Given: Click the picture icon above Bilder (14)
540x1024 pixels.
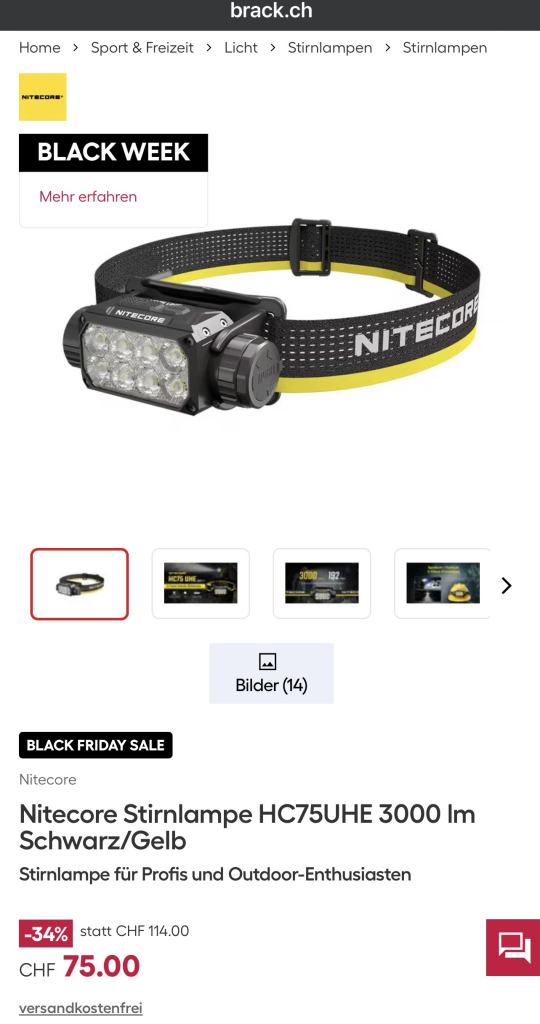Looking at the screenshot, I should (268, 661).
